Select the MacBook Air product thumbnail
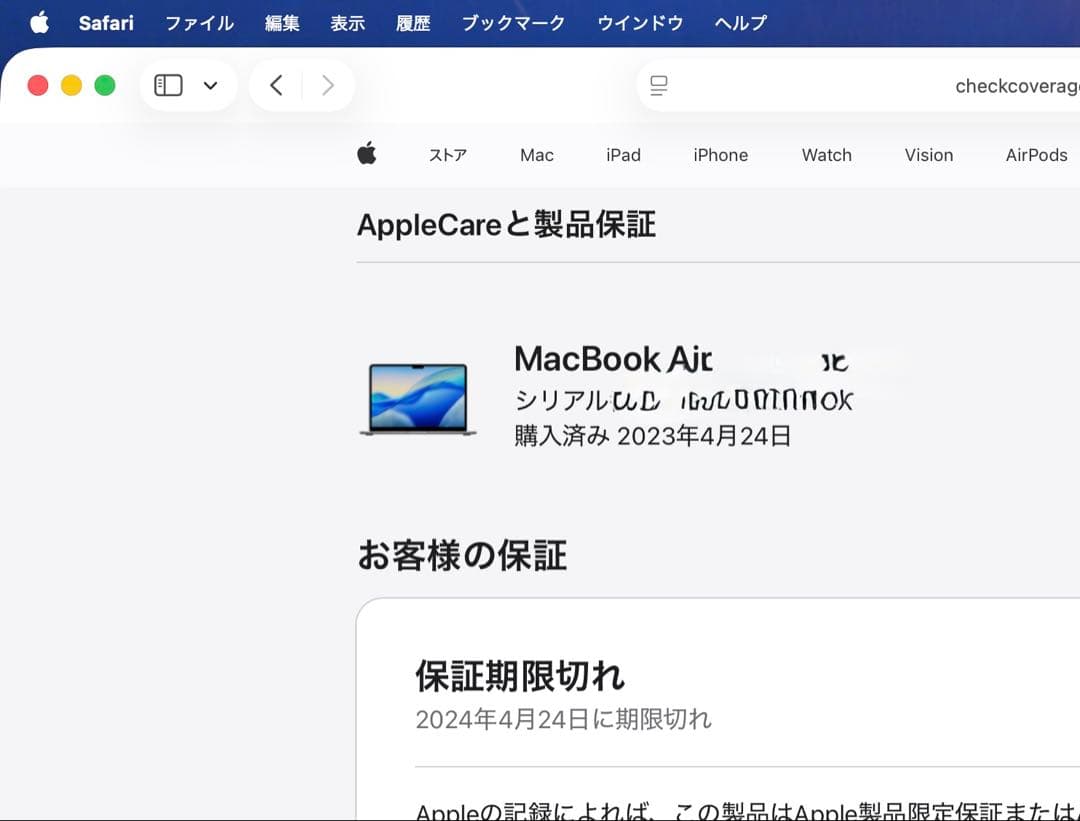The width and height of the screenshot is (1080, 821). click(x=418, y=399)
